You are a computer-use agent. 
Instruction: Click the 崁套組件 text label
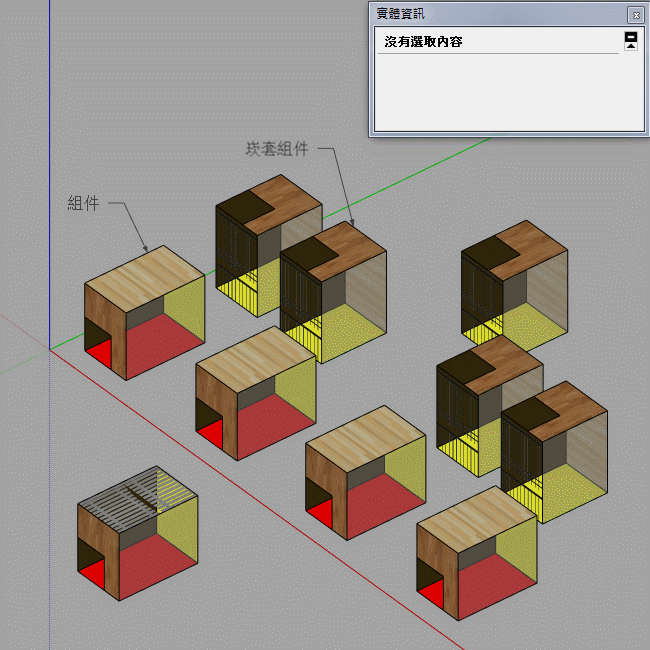click(x=277, y=149)
